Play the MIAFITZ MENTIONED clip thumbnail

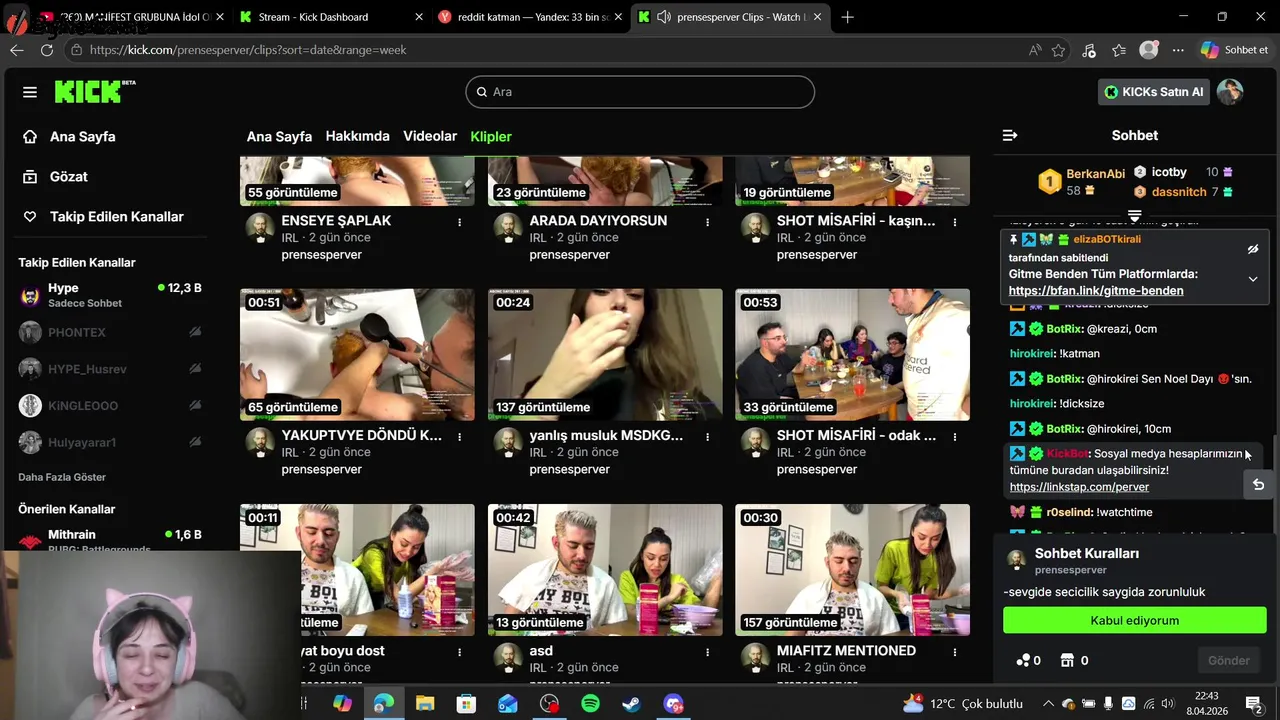point(852,570)
